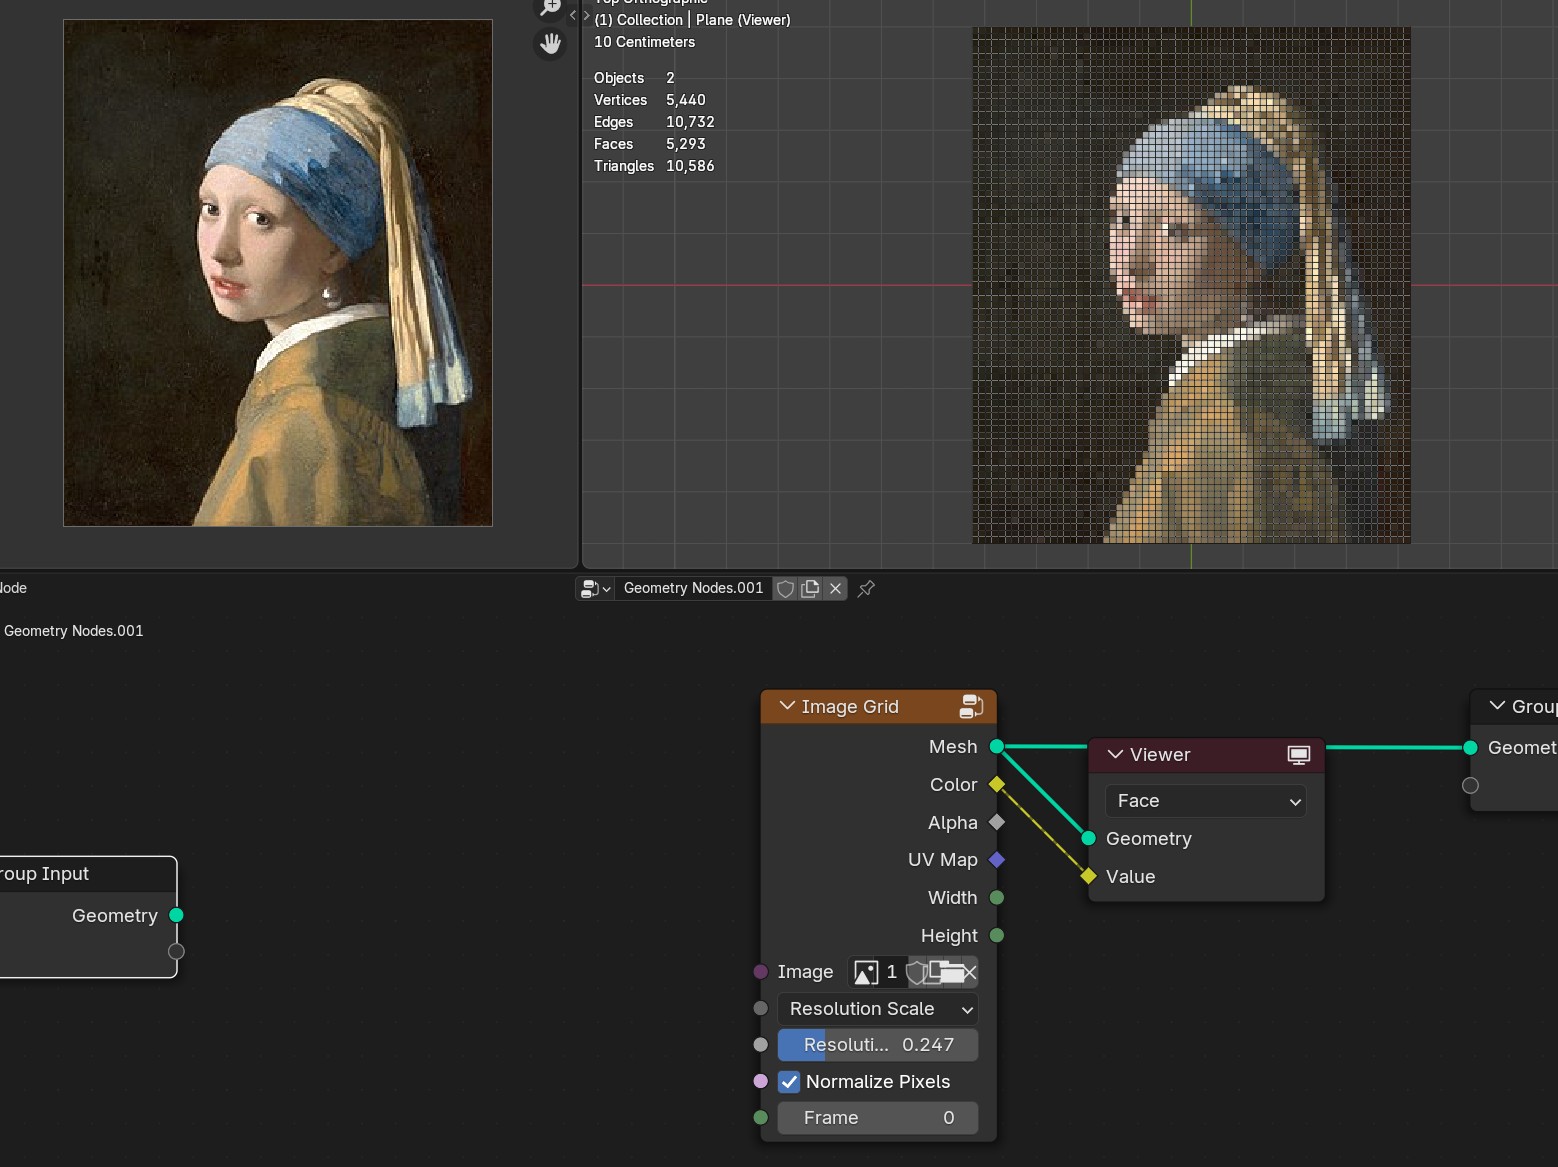Click the Resolution Scale mode input socket
This screenshot has width=1558, height=1167.
[x=761, y=1009]
